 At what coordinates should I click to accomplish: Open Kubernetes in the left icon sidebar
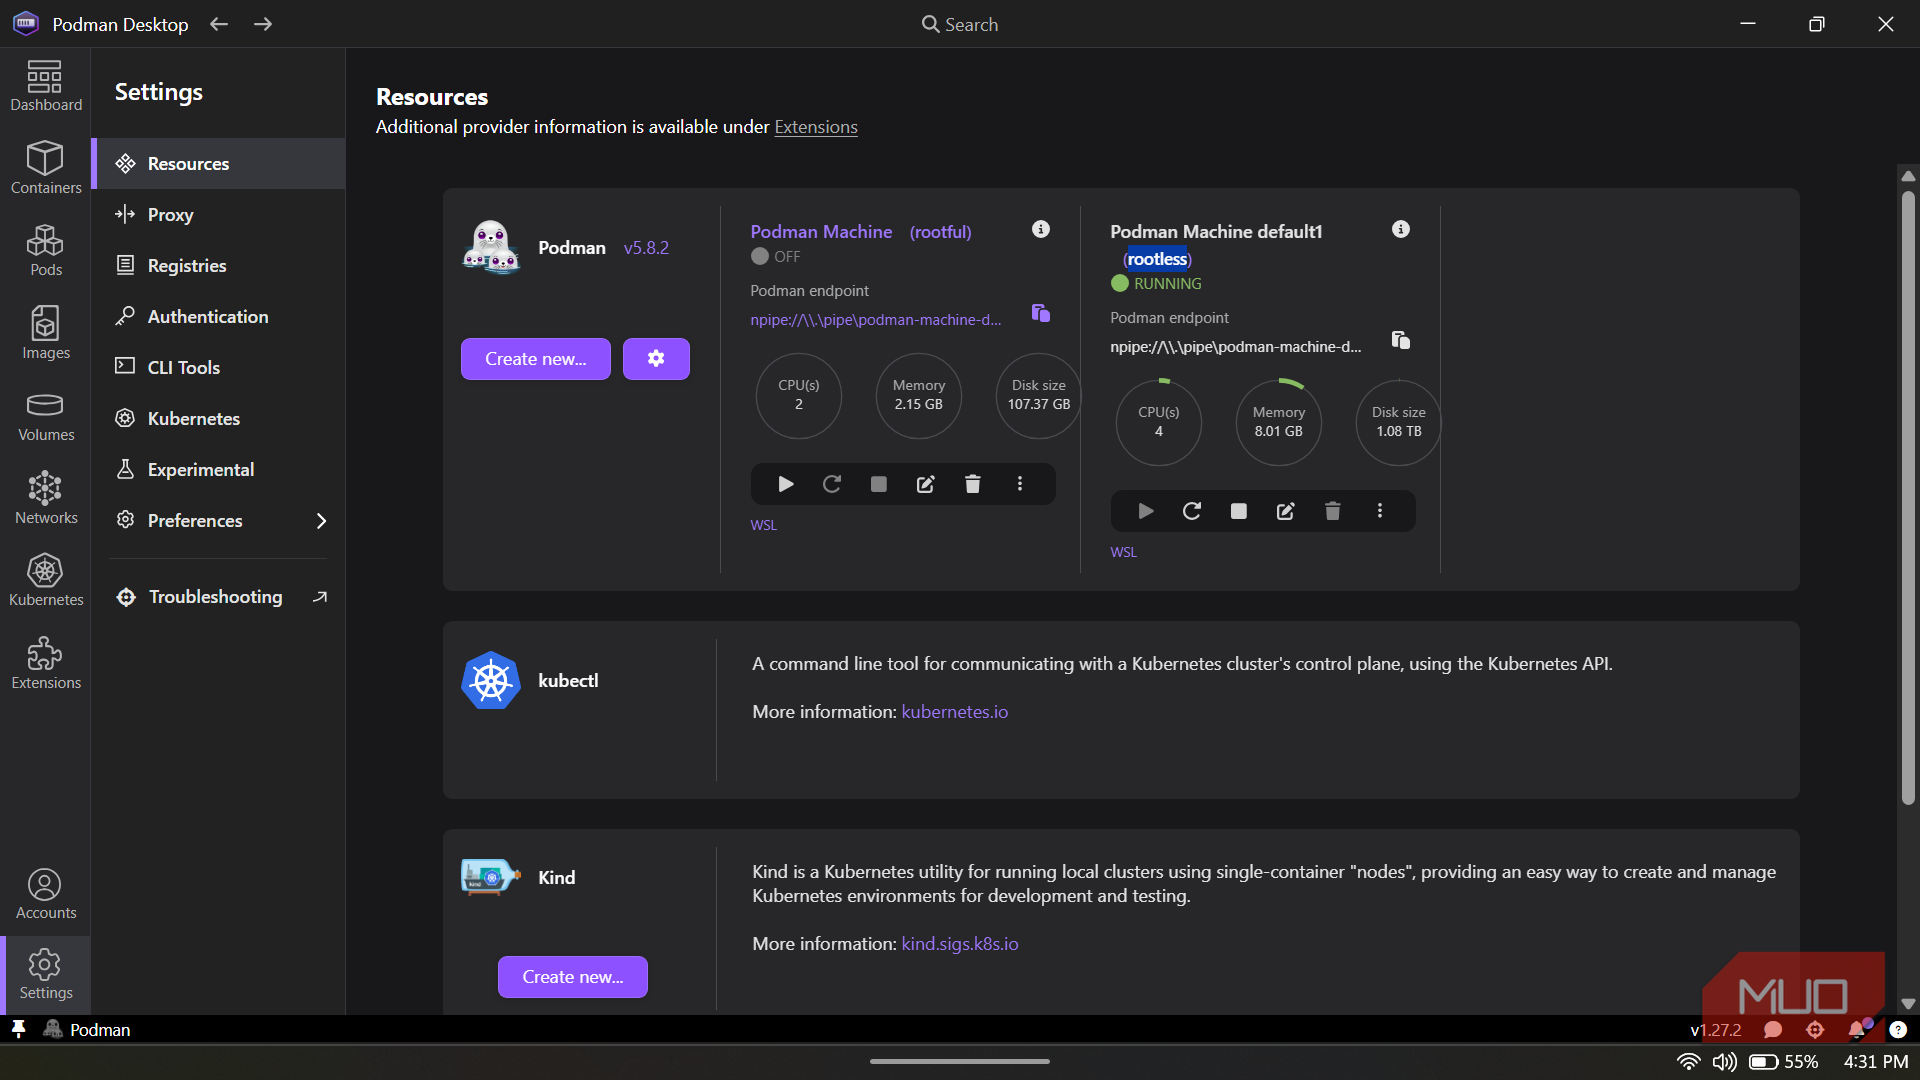(46, 581)
